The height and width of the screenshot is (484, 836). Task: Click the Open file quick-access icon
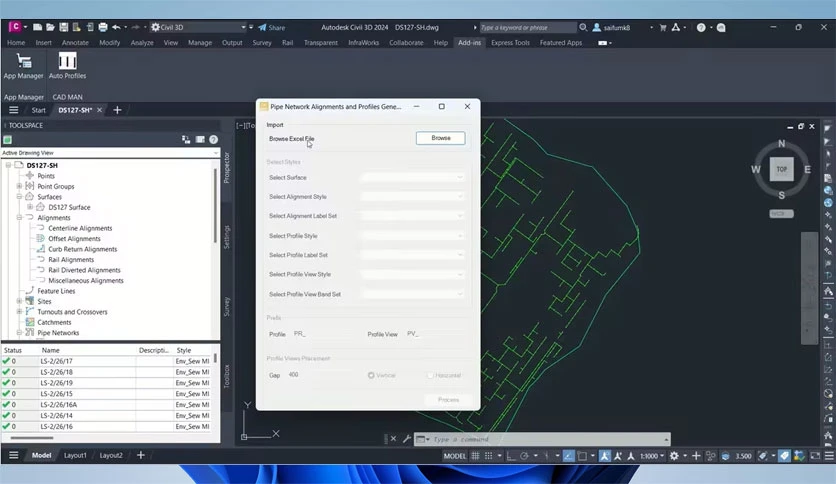click(x=50, y=27)
